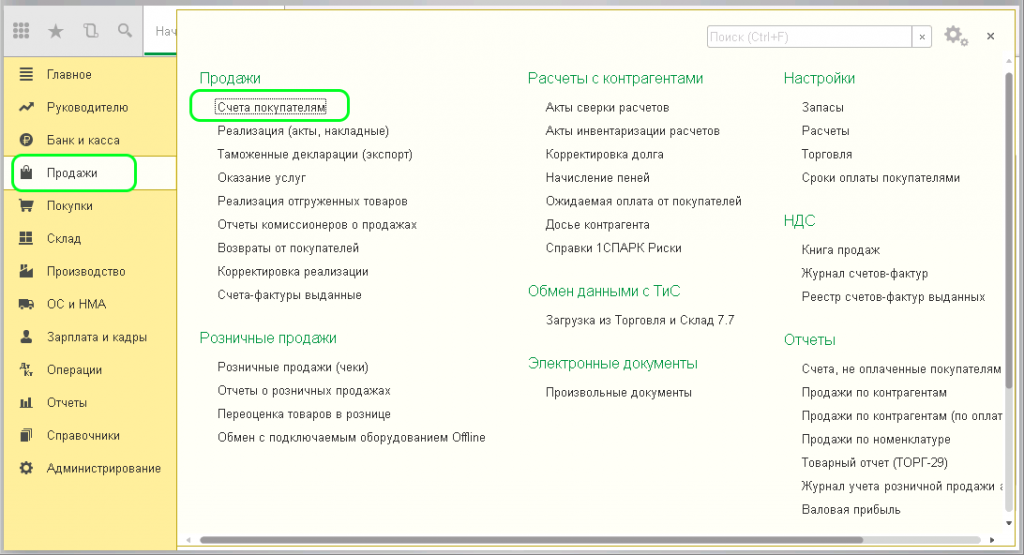Open Товарный отчет (ТОРГ-29)
Screen dimensions: 1024x555
point(874,463)
